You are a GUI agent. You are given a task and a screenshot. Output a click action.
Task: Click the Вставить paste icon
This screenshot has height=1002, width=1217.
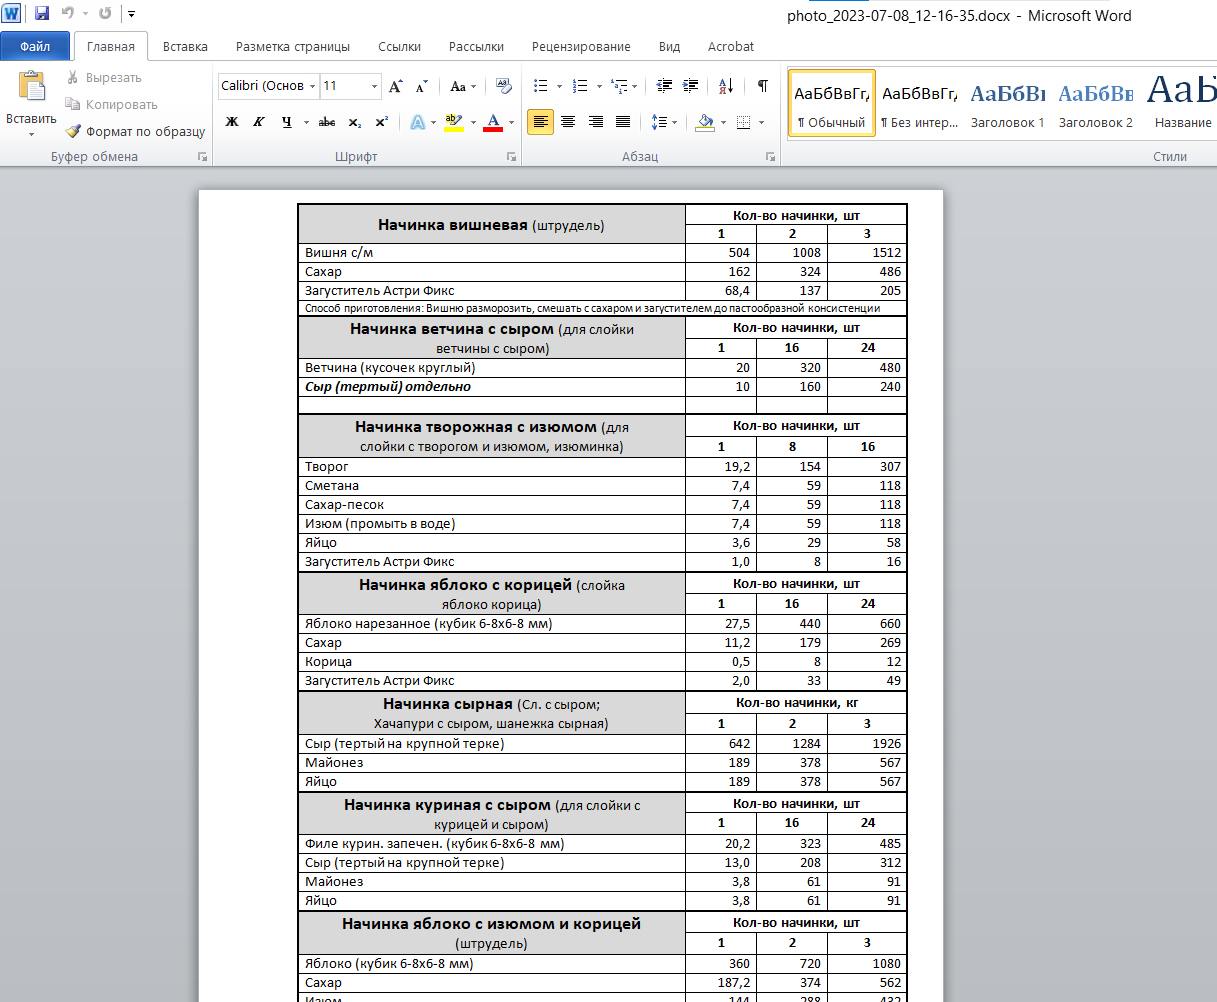31,87
